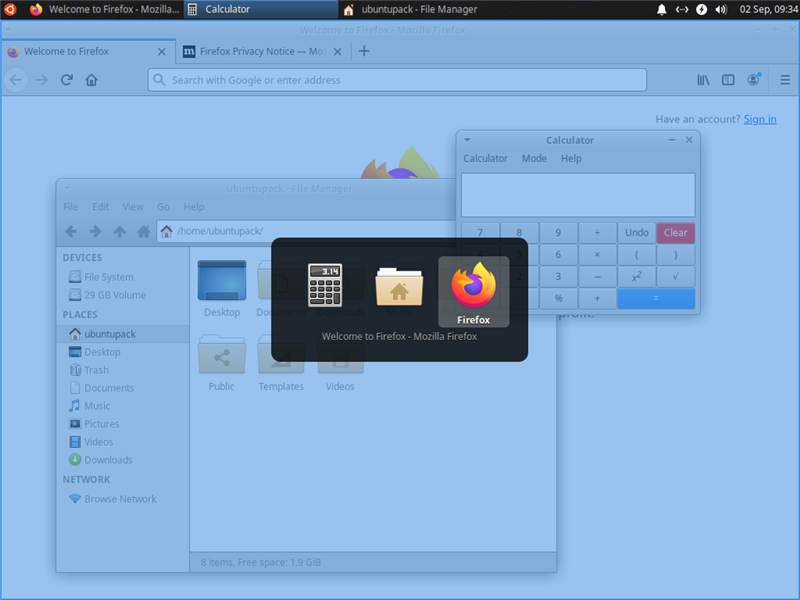Go to the Firefox home page
Viewport: 800px width, 600px height.
(x=91, y=80)
